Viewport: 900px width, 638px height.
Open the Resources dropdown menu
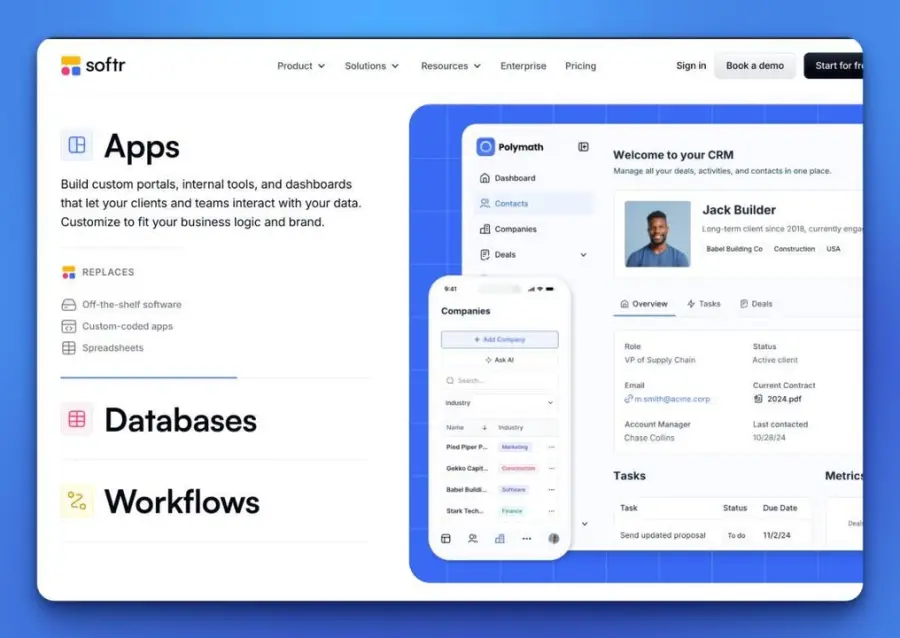click(x=451, y=66)
